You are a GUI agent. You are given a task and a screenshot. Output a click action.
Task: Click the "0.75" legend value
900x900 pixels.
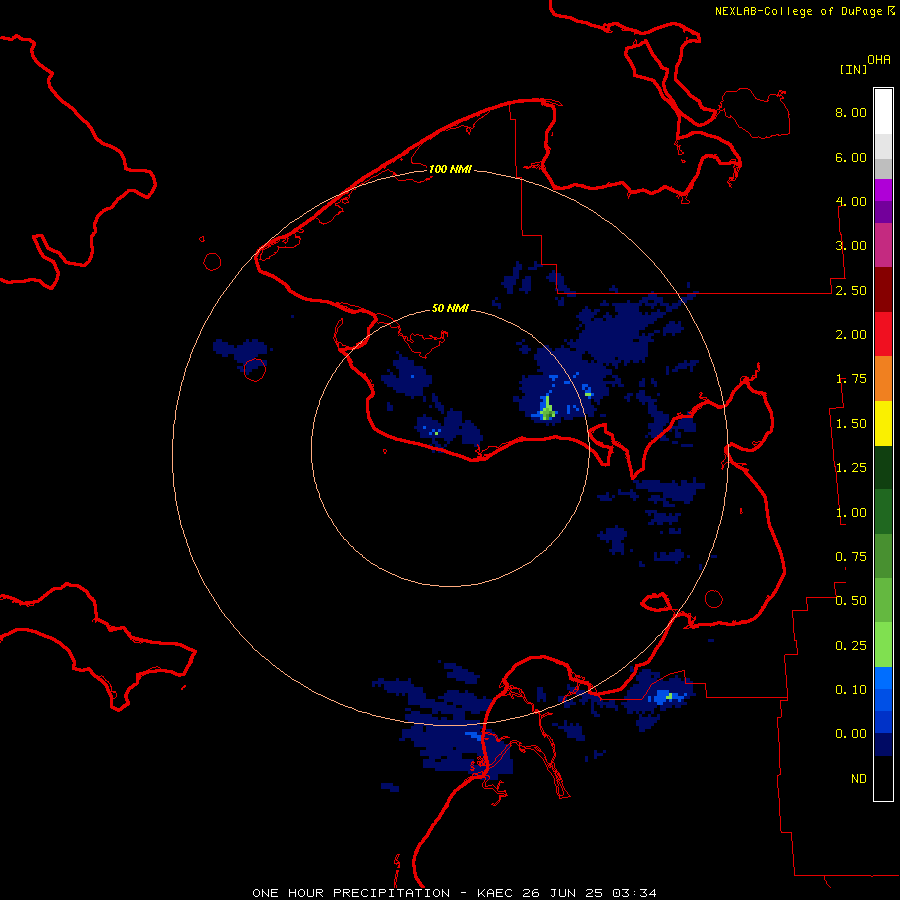(x=851, y=557)
